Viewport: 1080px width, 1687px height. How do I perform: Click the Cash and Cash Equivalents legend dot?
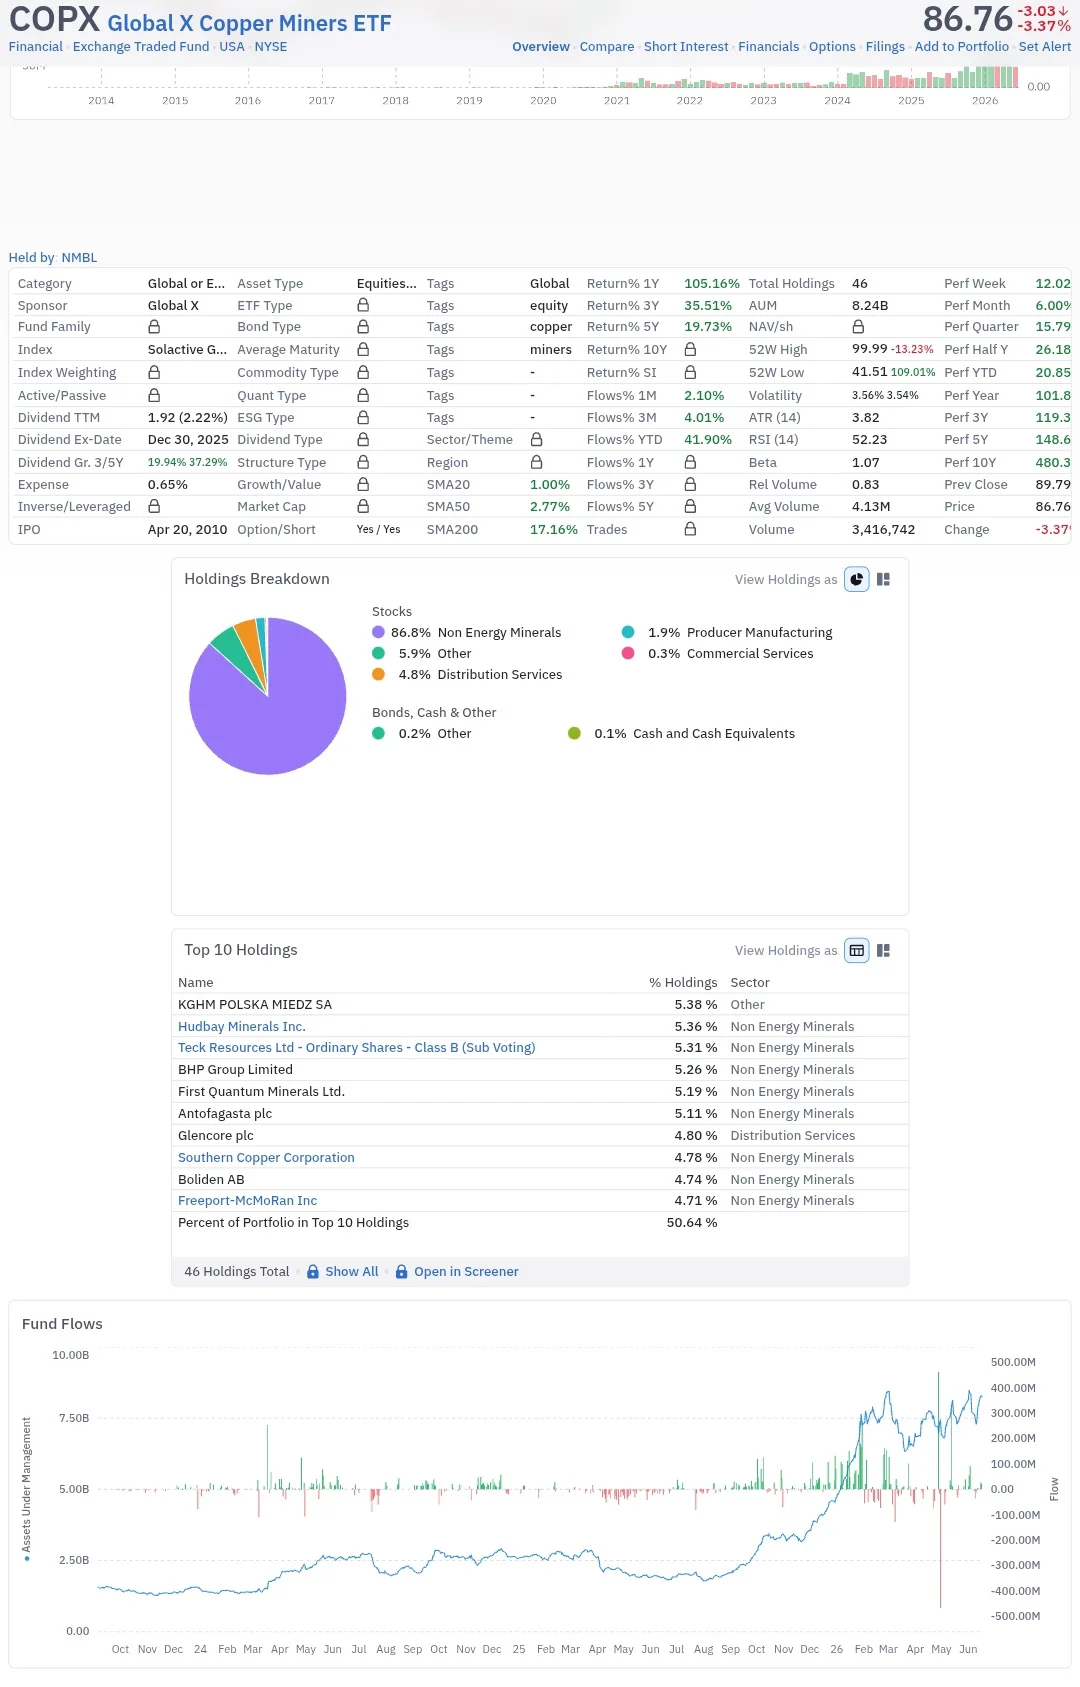click(574, 733)
